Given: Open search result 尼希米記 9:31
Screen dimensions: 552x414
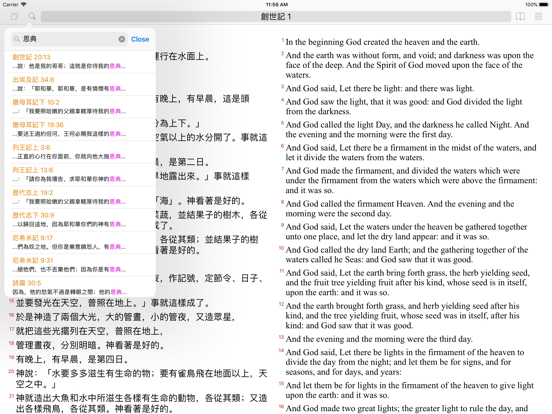Looking at the screenshot, I should 80,265.
